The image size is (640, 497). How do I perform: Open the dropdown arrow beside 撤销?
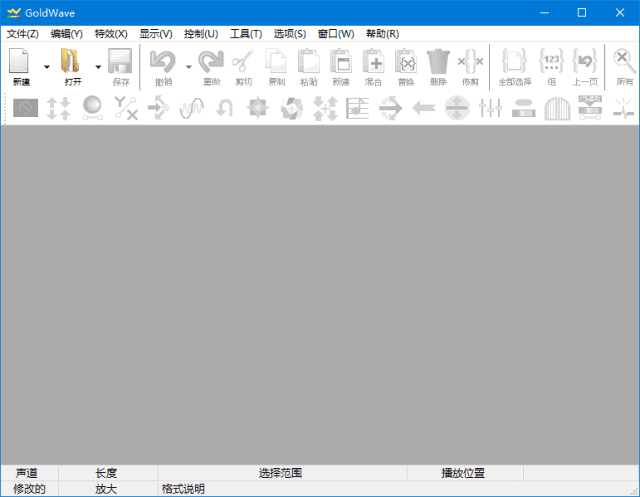(x=189, y=67)
